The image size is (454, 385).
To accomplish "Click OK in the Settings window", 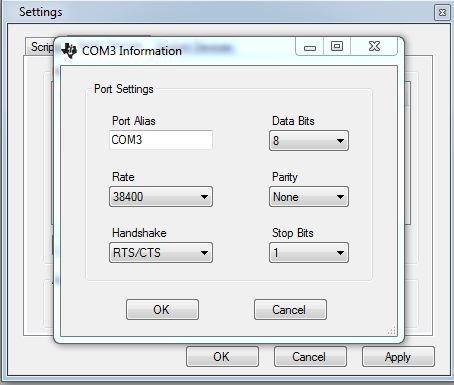I will (x=222, y=357).
